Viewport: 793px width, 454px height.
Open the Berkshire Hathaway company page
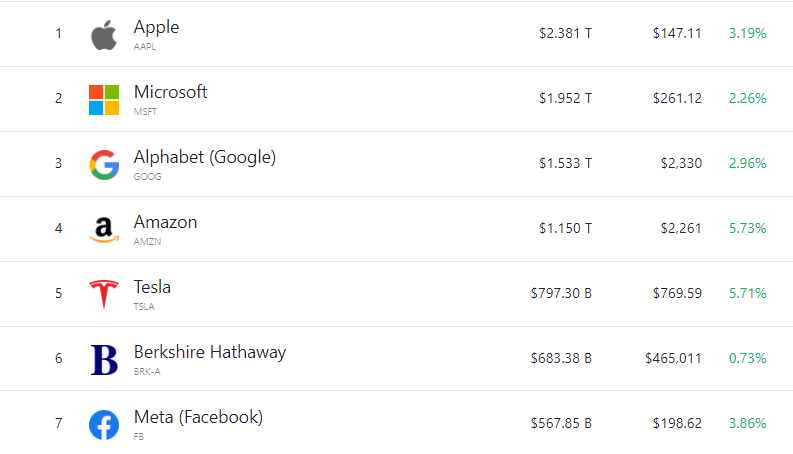(x=209, y=352)
